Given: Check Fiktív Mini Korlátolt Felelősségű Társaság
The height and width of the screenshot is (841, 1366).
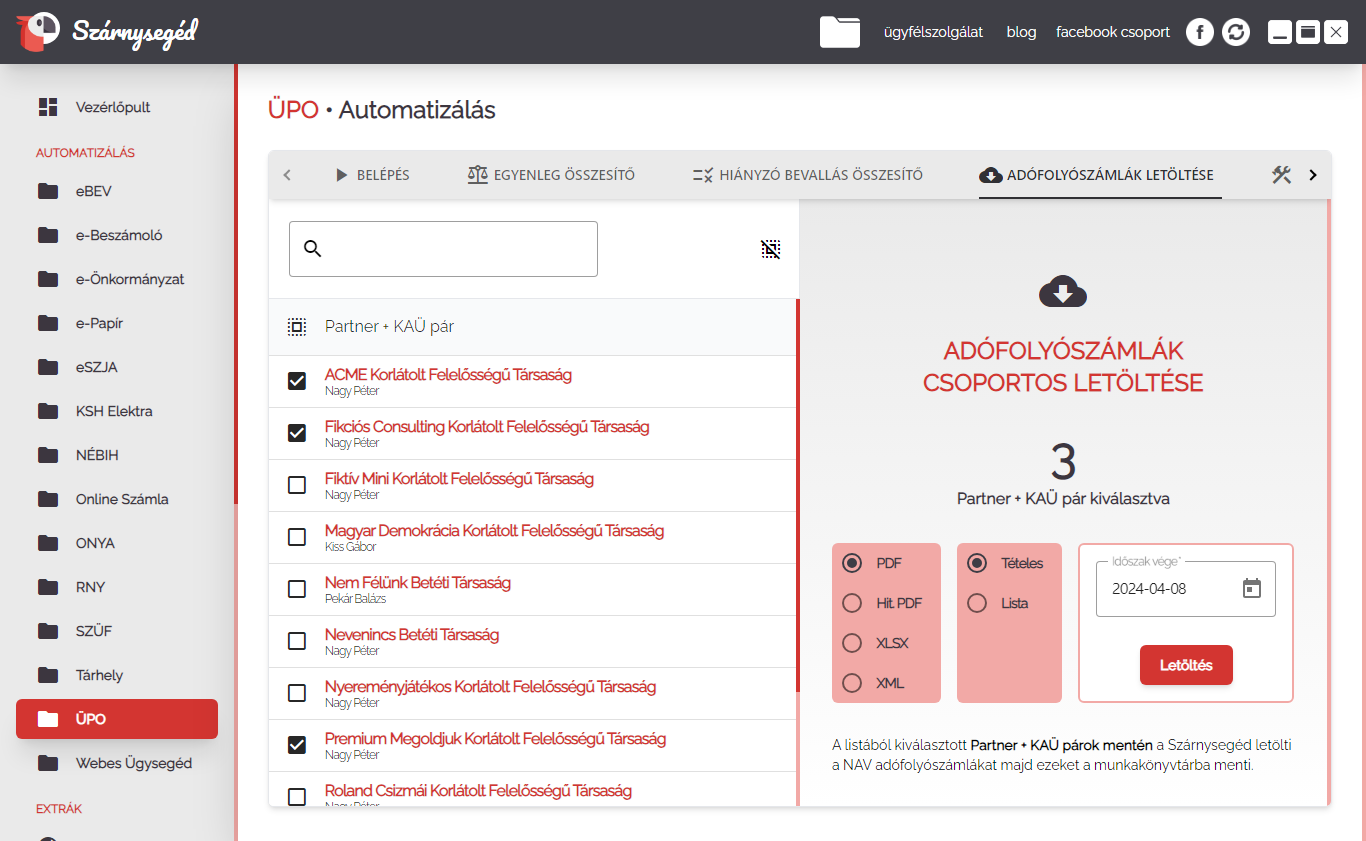Looking at the screenshot, I should pos(297,485).
